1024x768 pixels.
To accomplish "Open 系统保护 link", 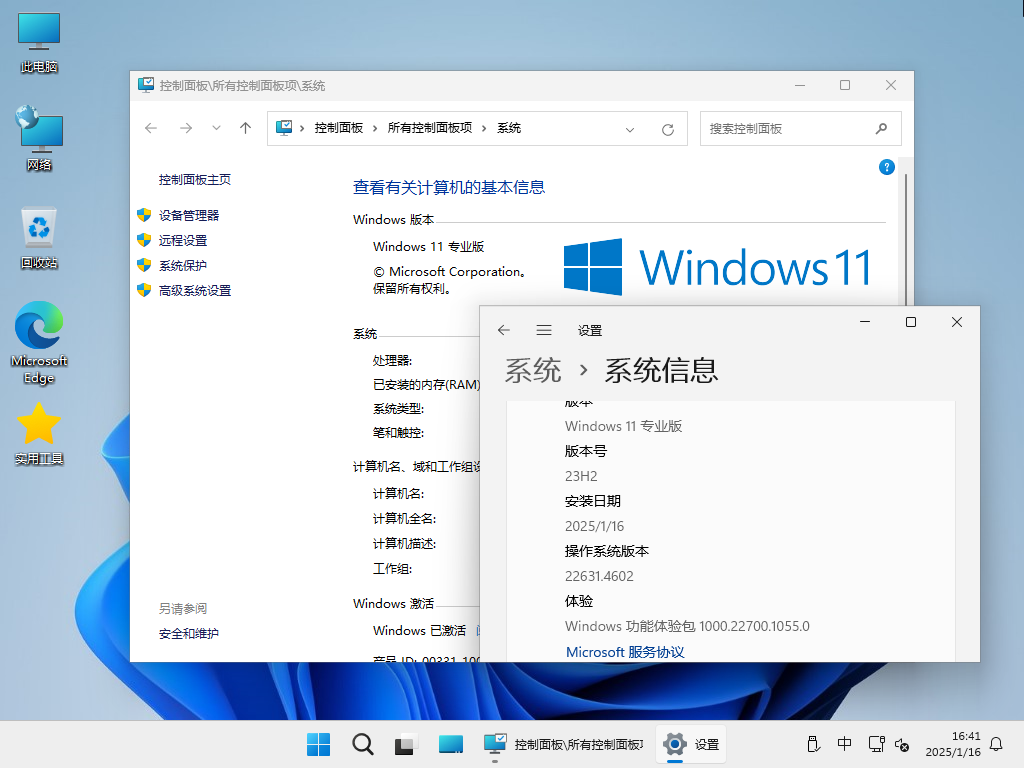I will pyautogui.click(x=183, y=265).
